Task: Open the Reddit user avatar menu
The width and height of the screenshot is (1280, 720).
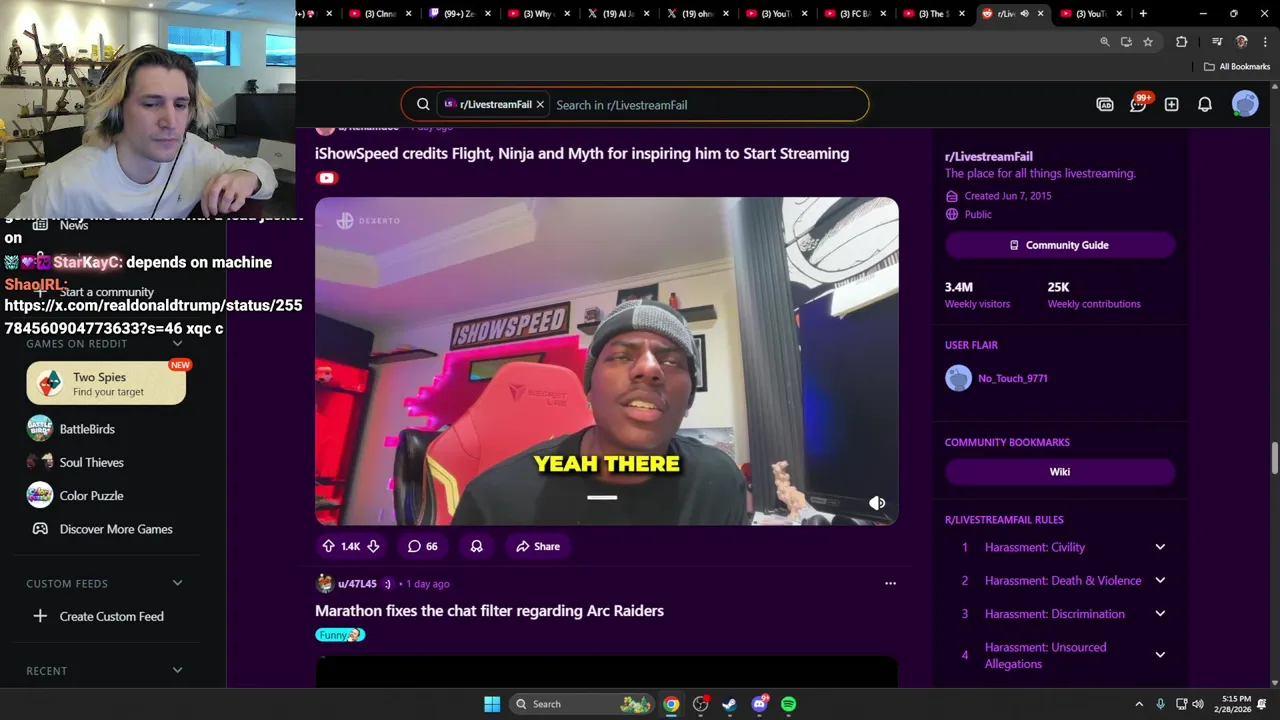Action: pyautogui.click(x=1245, y=104)
